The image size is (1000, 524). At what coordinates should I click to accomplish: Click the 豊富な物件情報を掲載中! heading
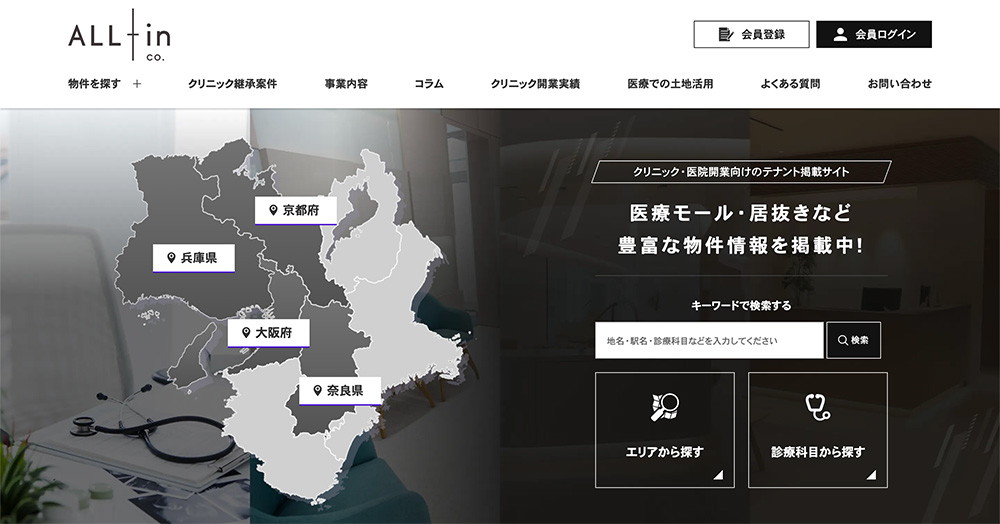[741, 245]
